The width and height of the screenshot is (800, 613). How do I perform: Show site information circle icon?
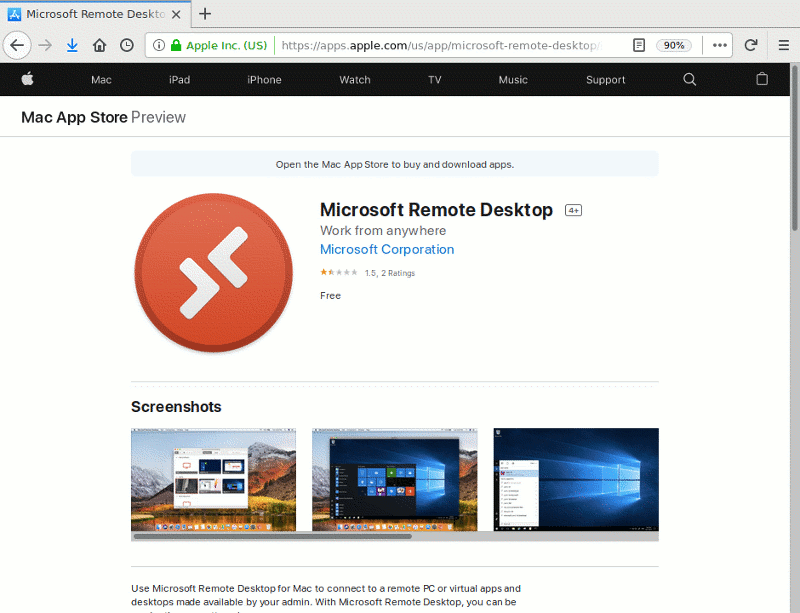pos(159,45)
